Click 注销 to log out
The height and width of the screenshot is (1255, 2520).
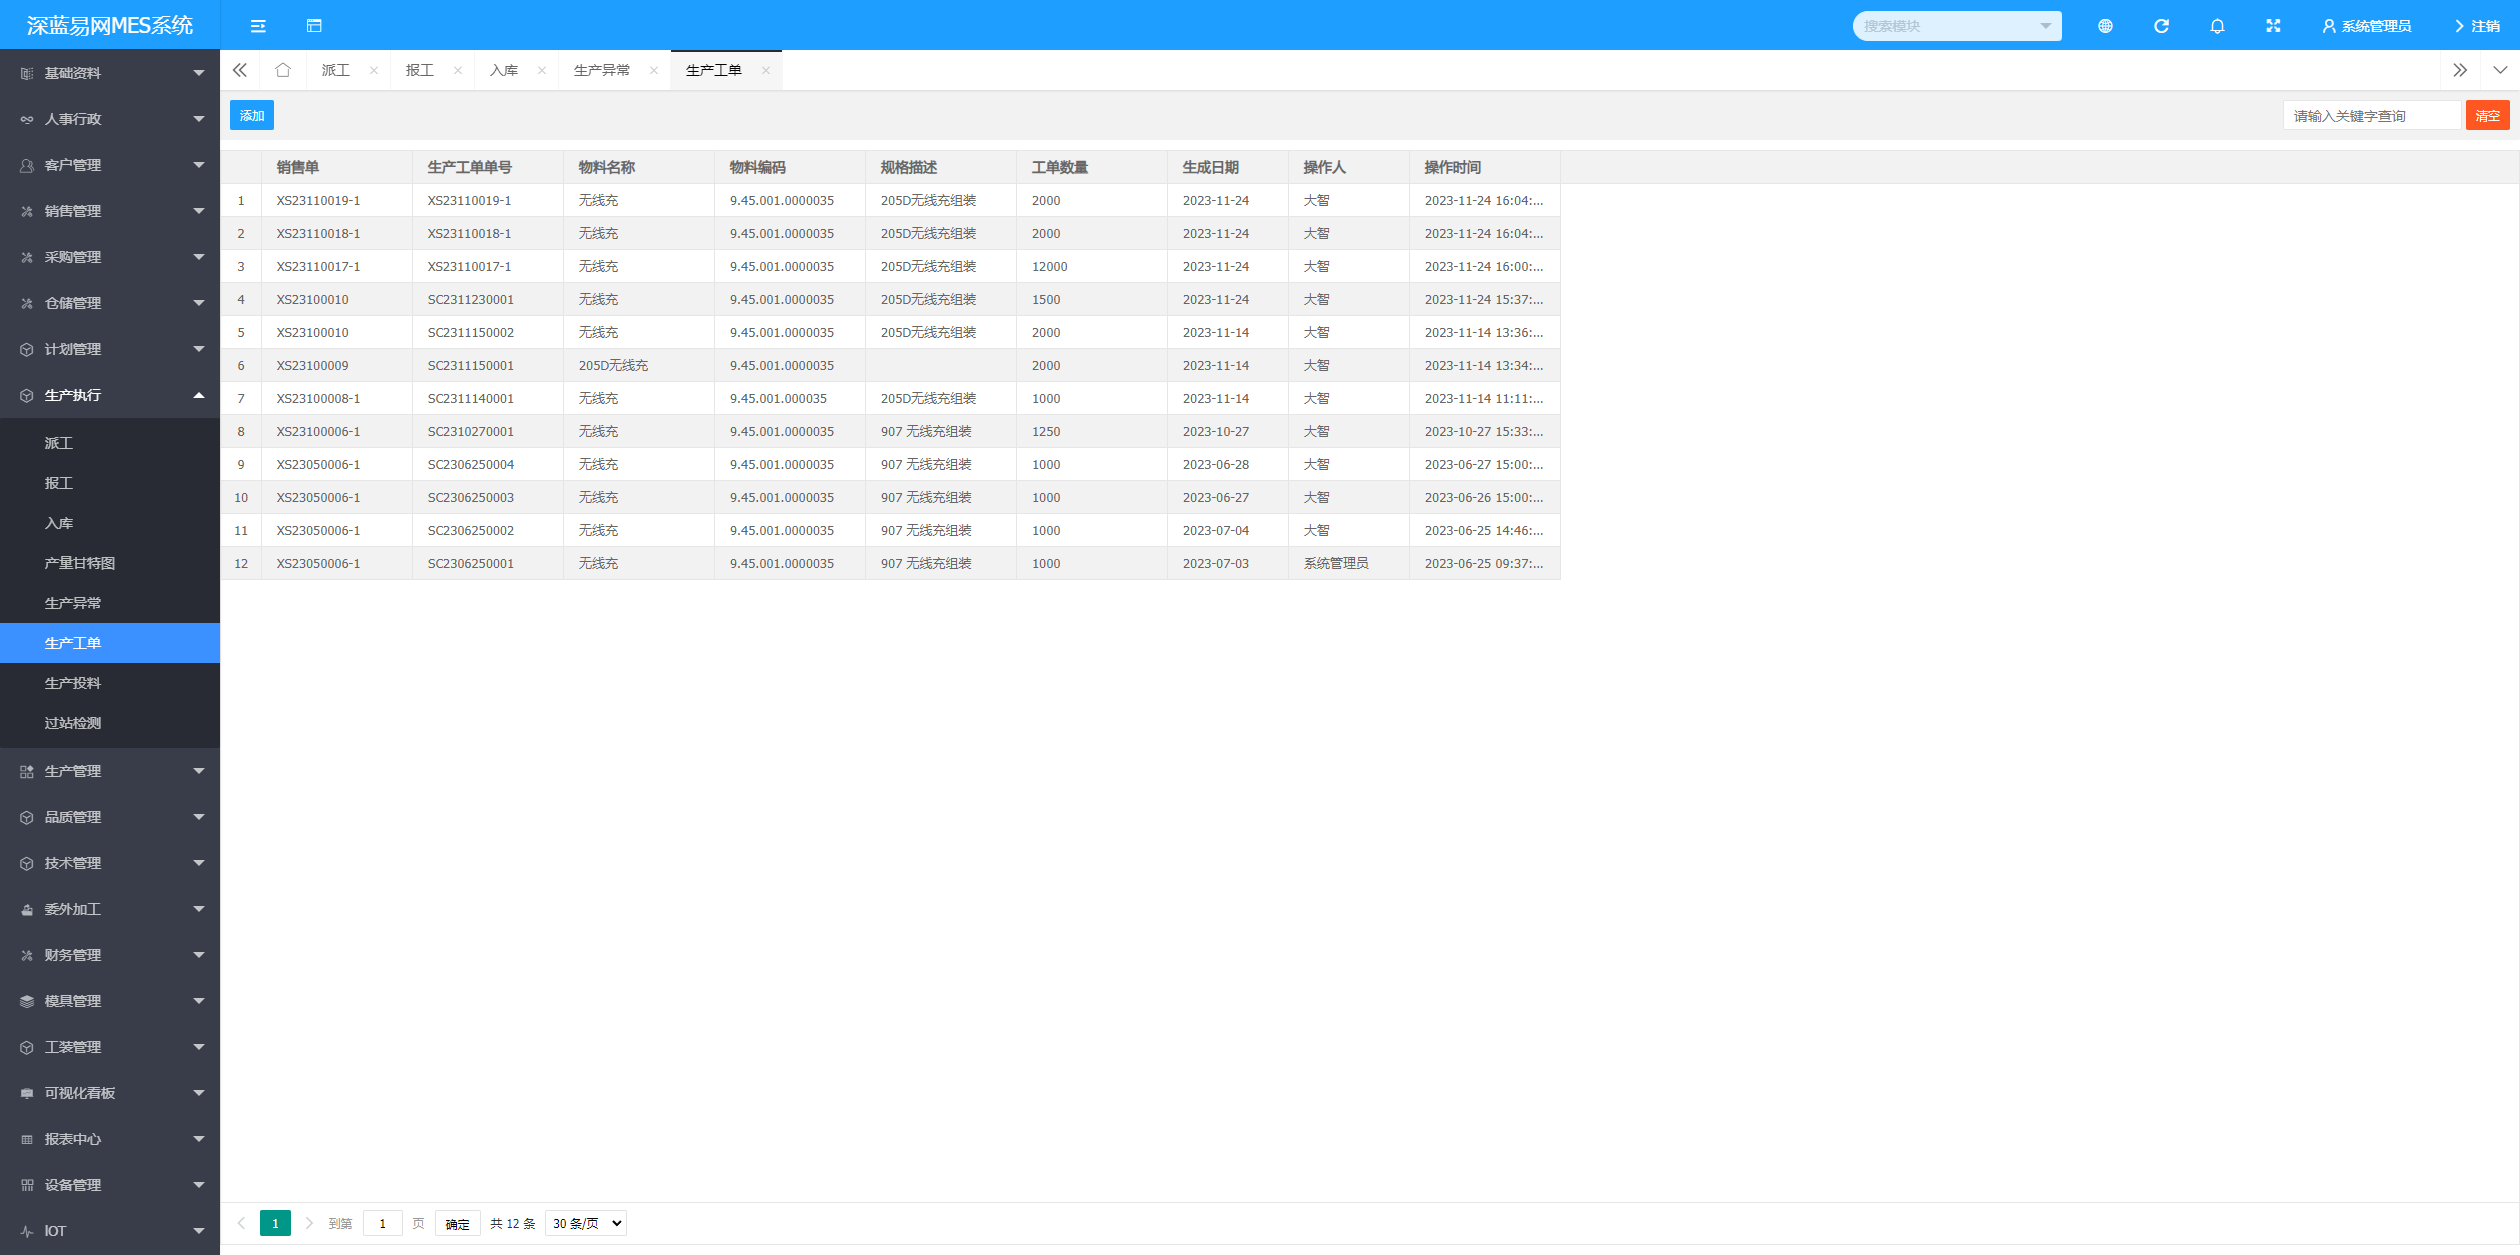(2477, 26)
